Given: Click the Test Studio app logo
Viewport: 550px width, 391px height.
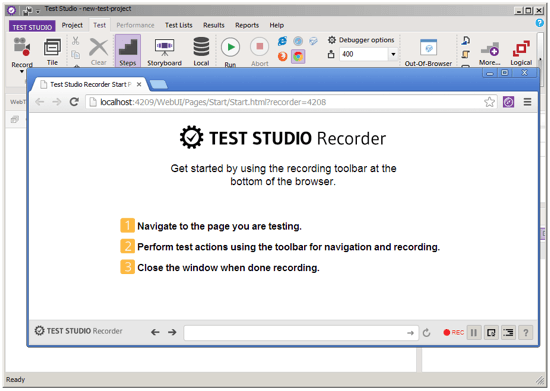Looking at the screenshot, I should pyautogui.click(x=11, y=11).
